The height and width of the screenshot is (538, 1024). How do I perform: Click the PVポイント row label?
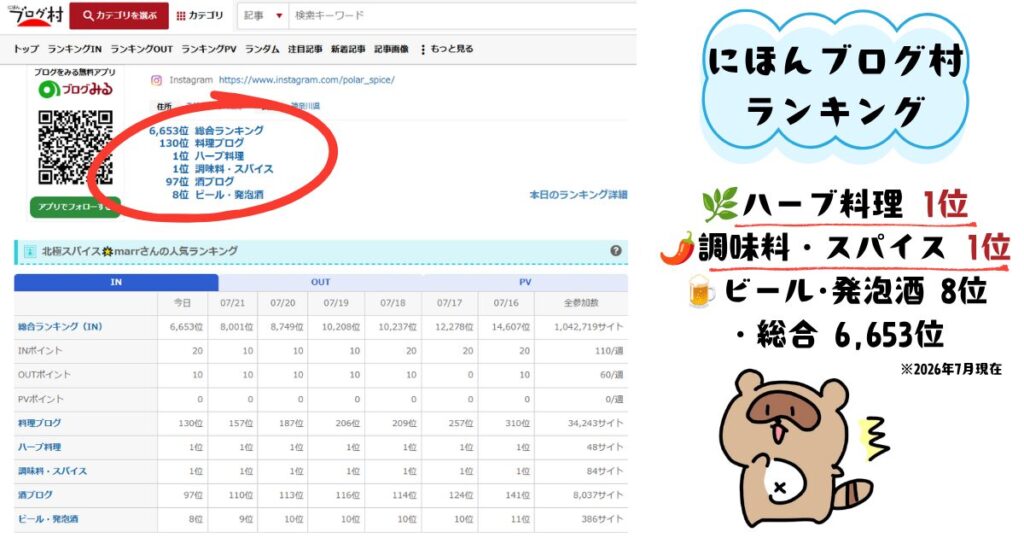click(x=40, y=399)
